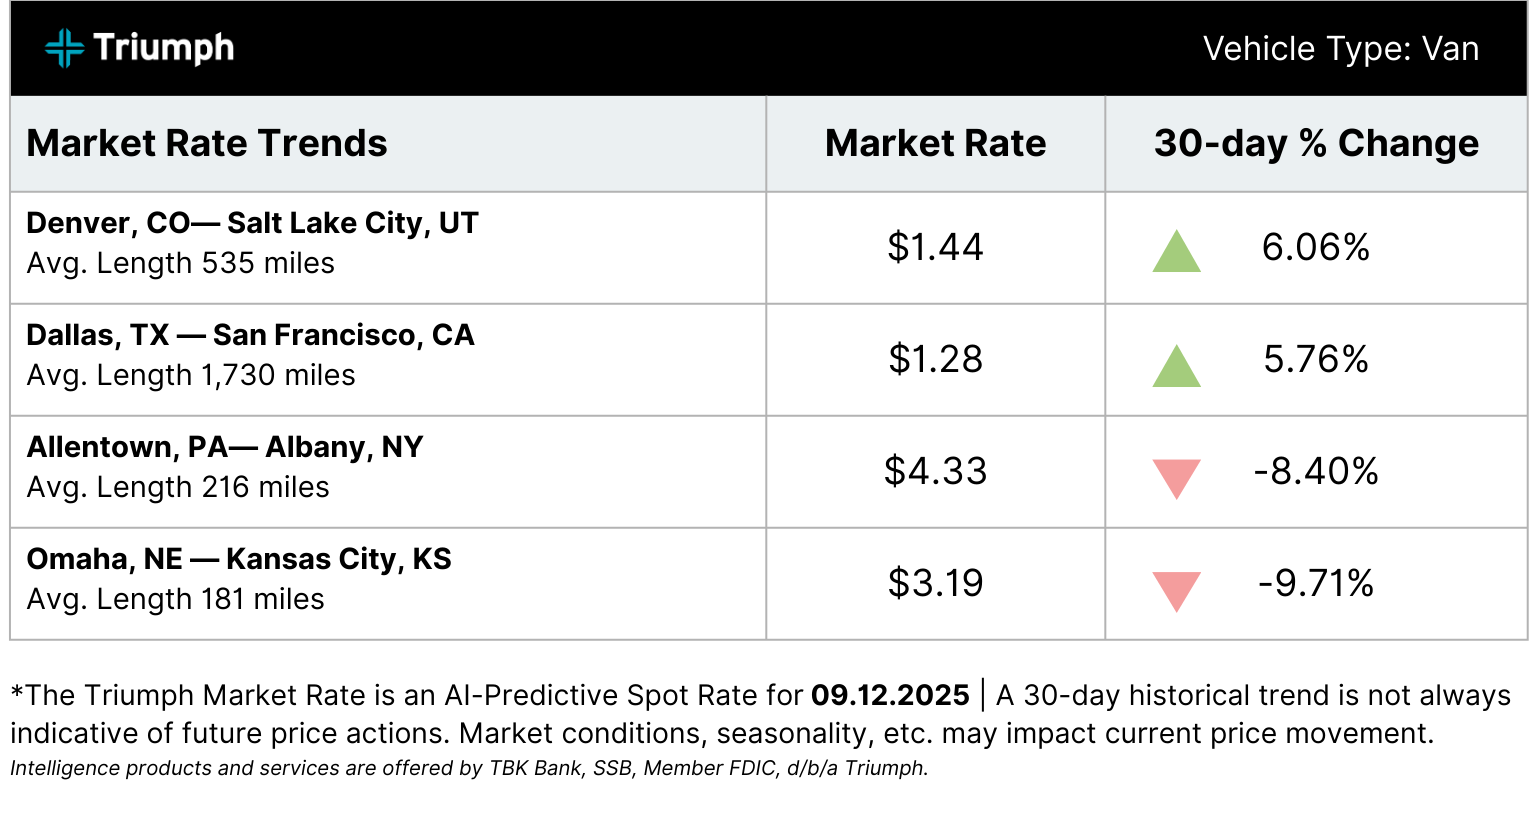
Task: Select the Triumph brand name text
Action: pyautogui.click(x=164, y=48)
